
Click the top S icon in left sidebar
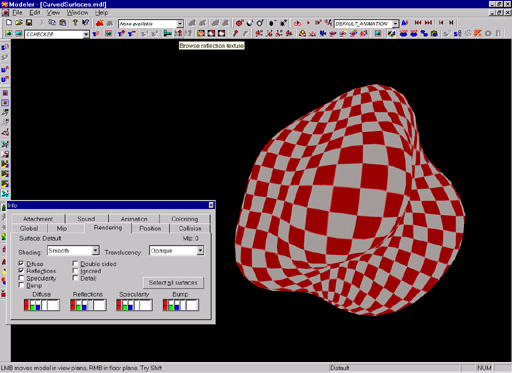point(5,48)
